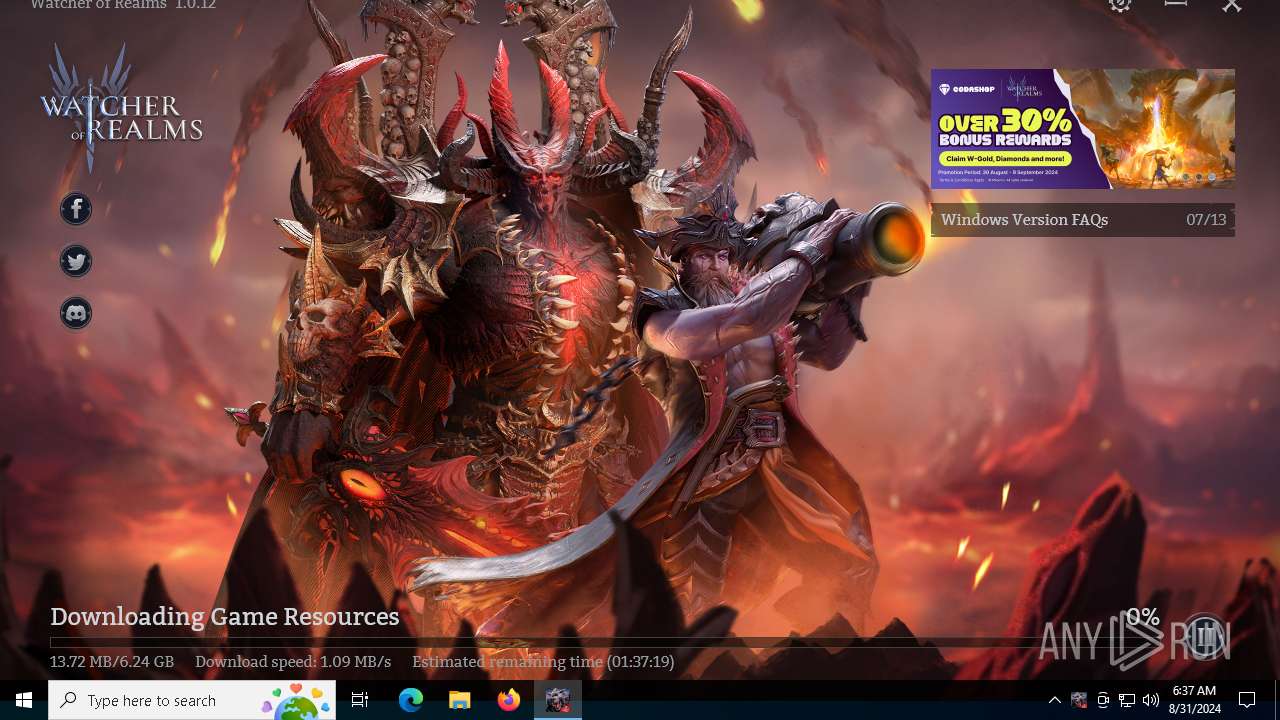Open Watcher of Realms system tray icon

coord(1079,700)
